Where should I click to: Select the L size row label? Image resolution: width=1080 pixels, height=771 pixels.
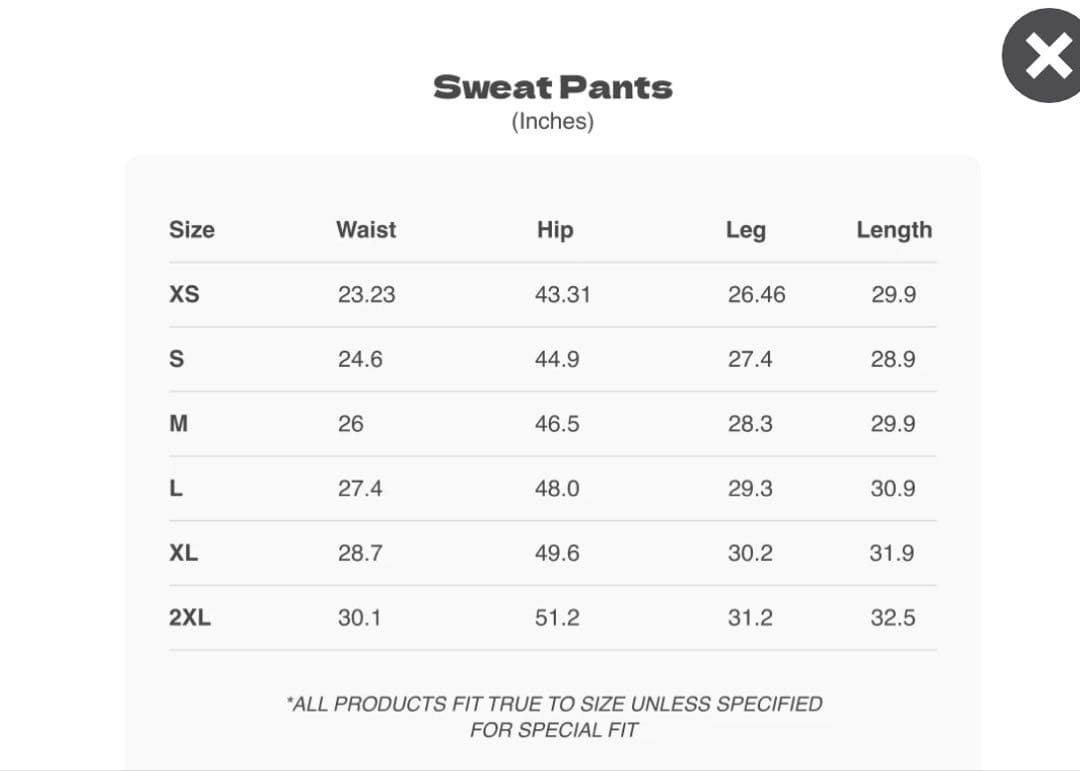[176, 489]
